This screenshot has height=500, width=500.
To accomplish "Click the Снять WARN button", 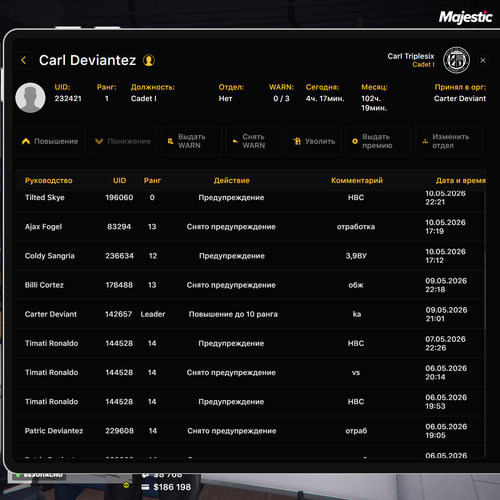I will coord(254,141).
